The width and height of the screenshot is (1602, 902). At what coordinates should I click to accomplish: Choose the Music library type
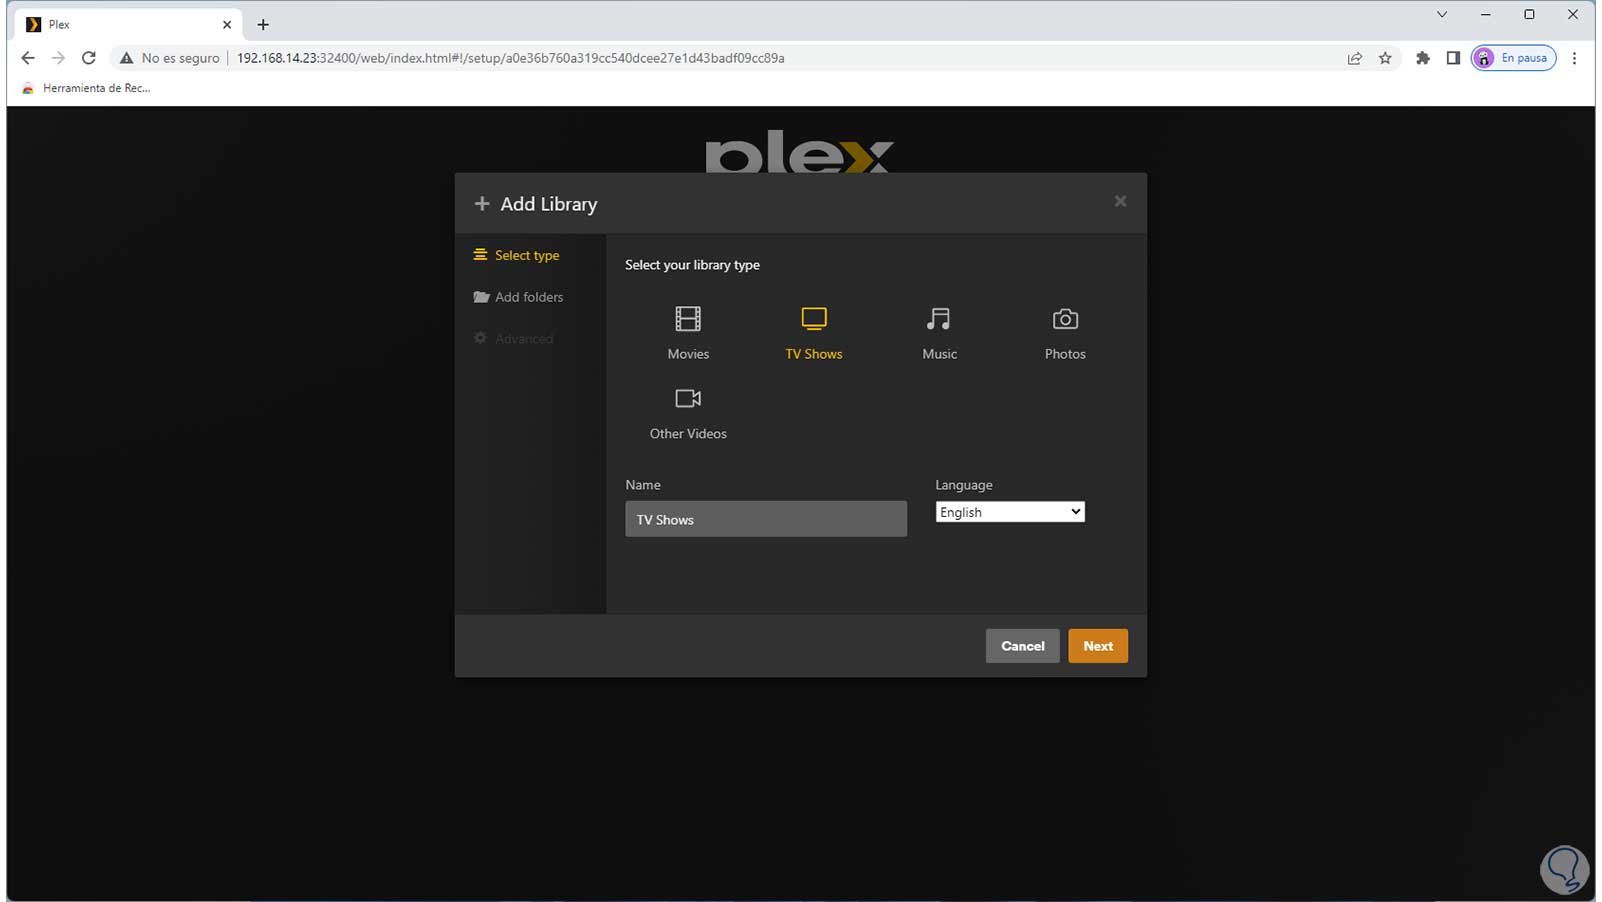click(x=939, y=333)
